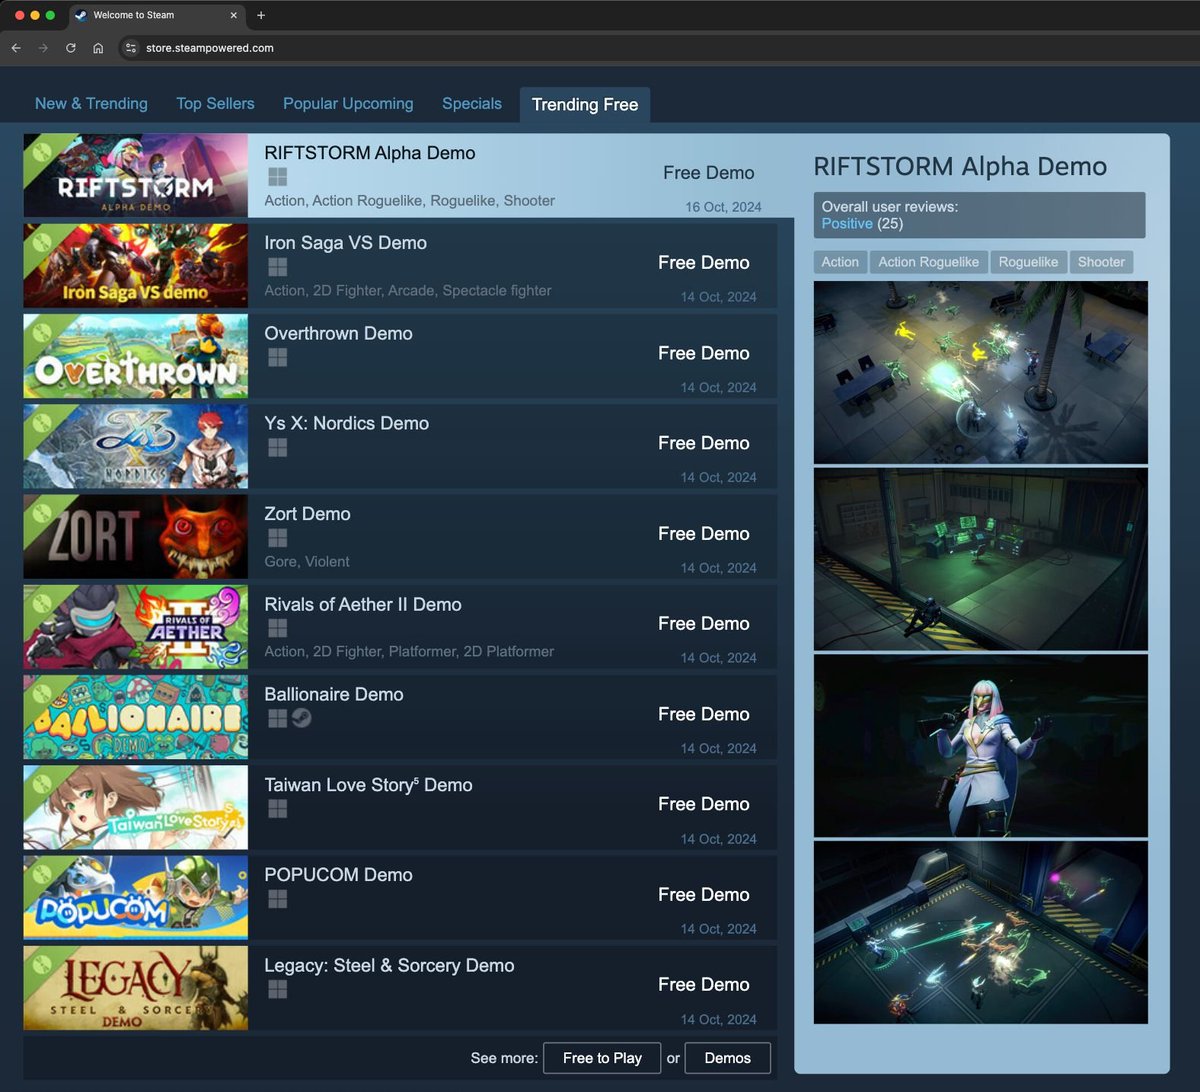Image resolution: width=1200 pixels, height=1092 pixels.
Task: Click the Windows icon under RIFTSTORM Alpha Demo
Action: point(278,177)
